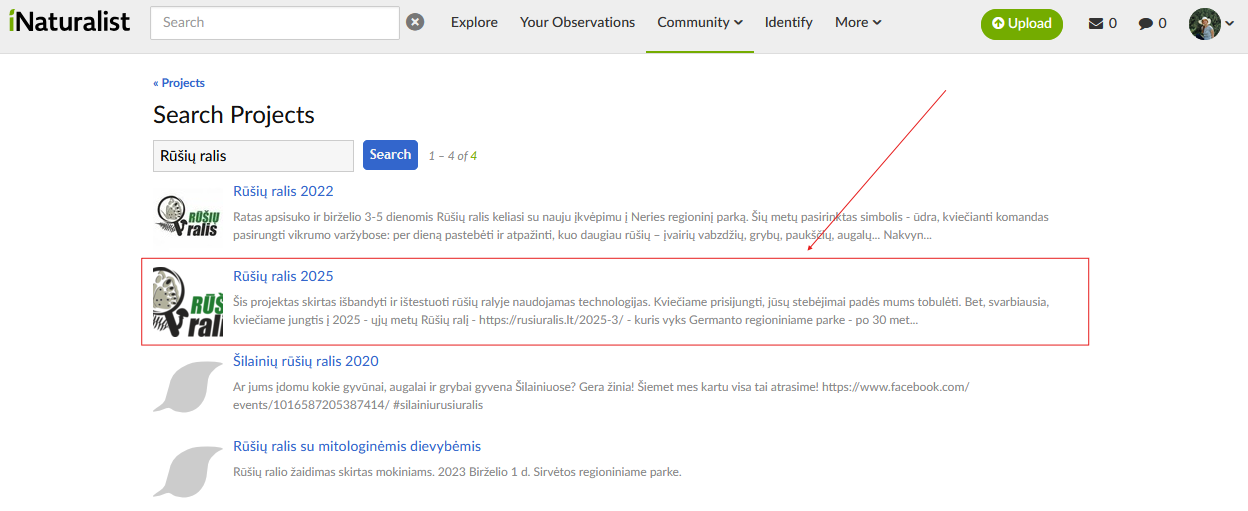Viewport: 1248px width, 511px height.
Task: Open the Rūšių ralis 2022 project logo
Action: [x=188, y=217]
